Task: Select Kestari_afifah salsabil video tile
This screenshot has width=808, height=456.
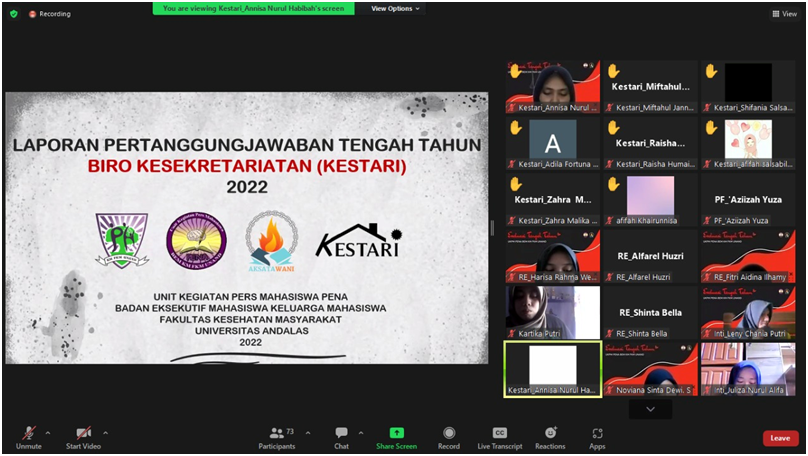Action: (x=748, y=143)
